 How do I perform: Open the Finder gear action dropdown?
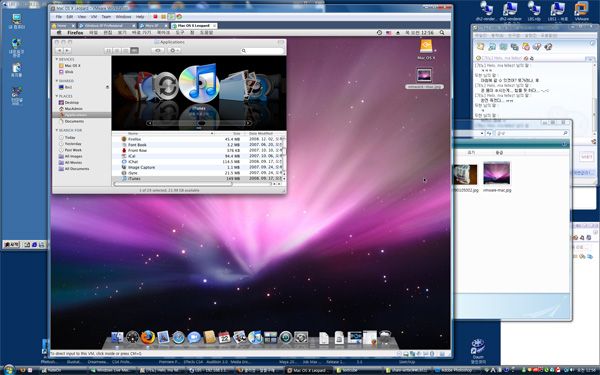click(x=174, y=51)
